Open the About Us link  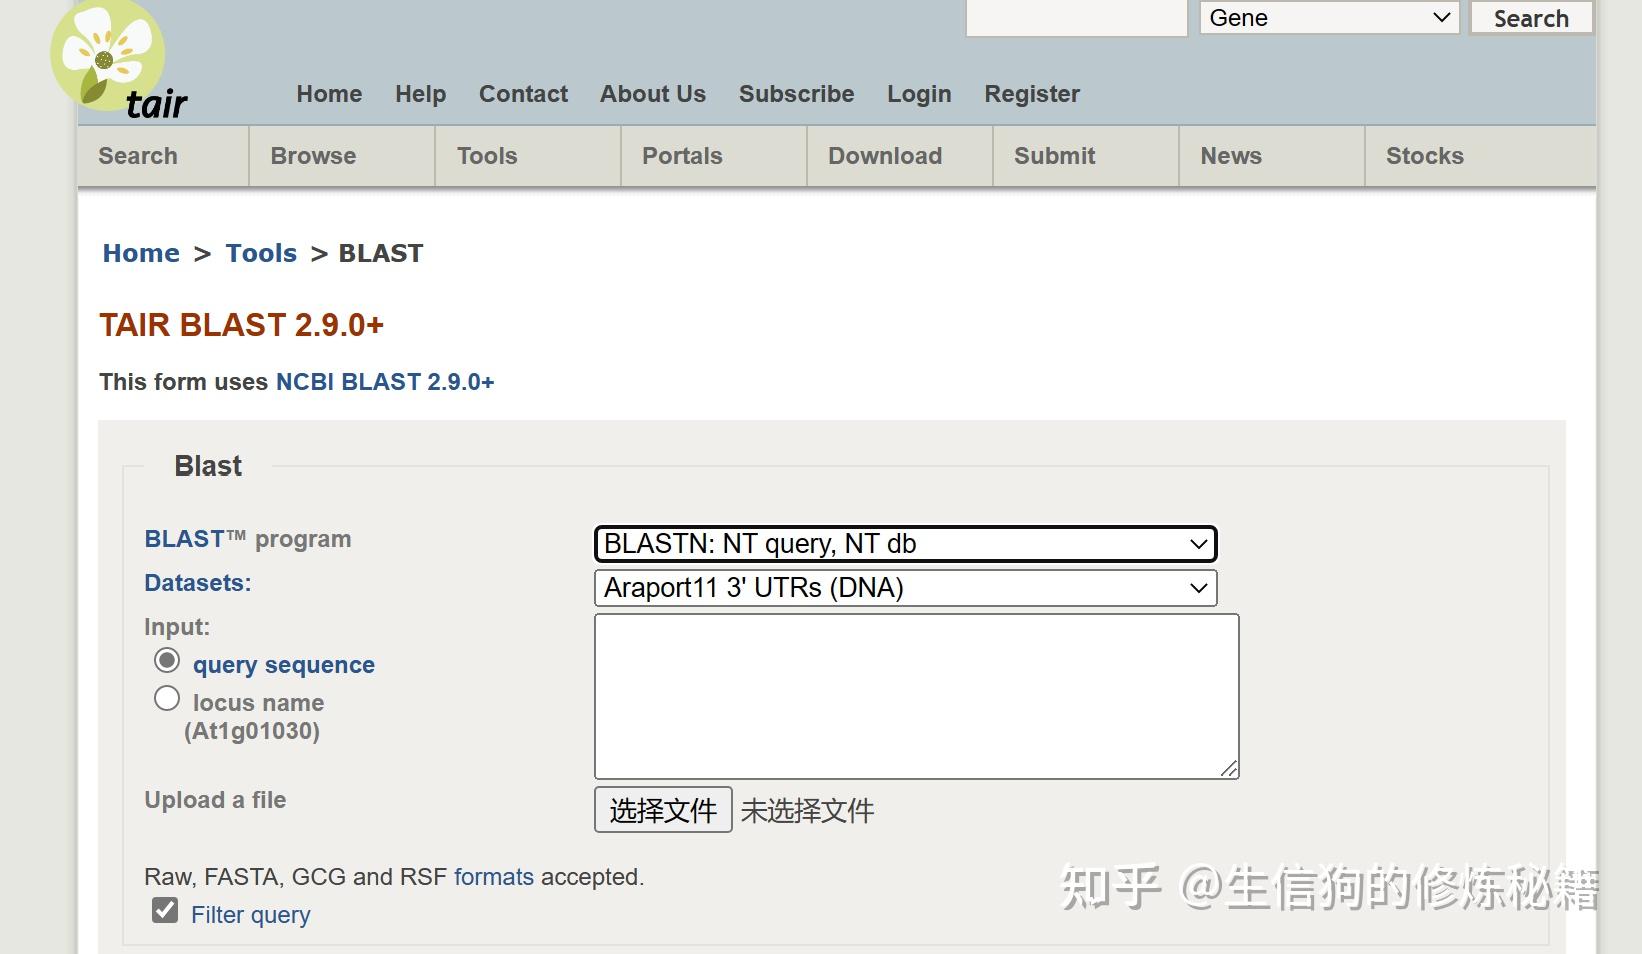pyautogui.click(x=653, y=94)
